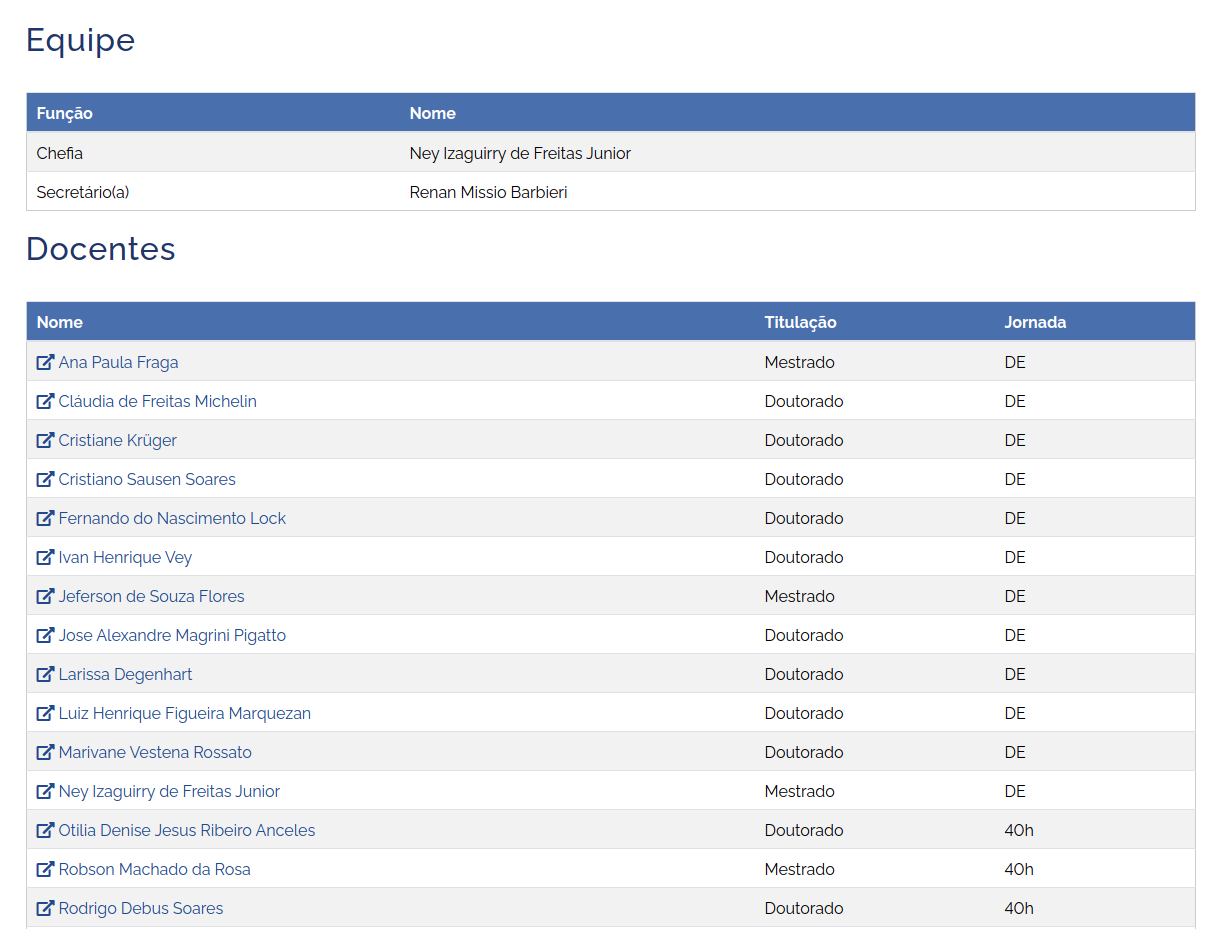This screenshot has height=929, width=1207.
Task: Open Ney Izaguirry de Freitas Junior docente link
Action: pos(169,791)
